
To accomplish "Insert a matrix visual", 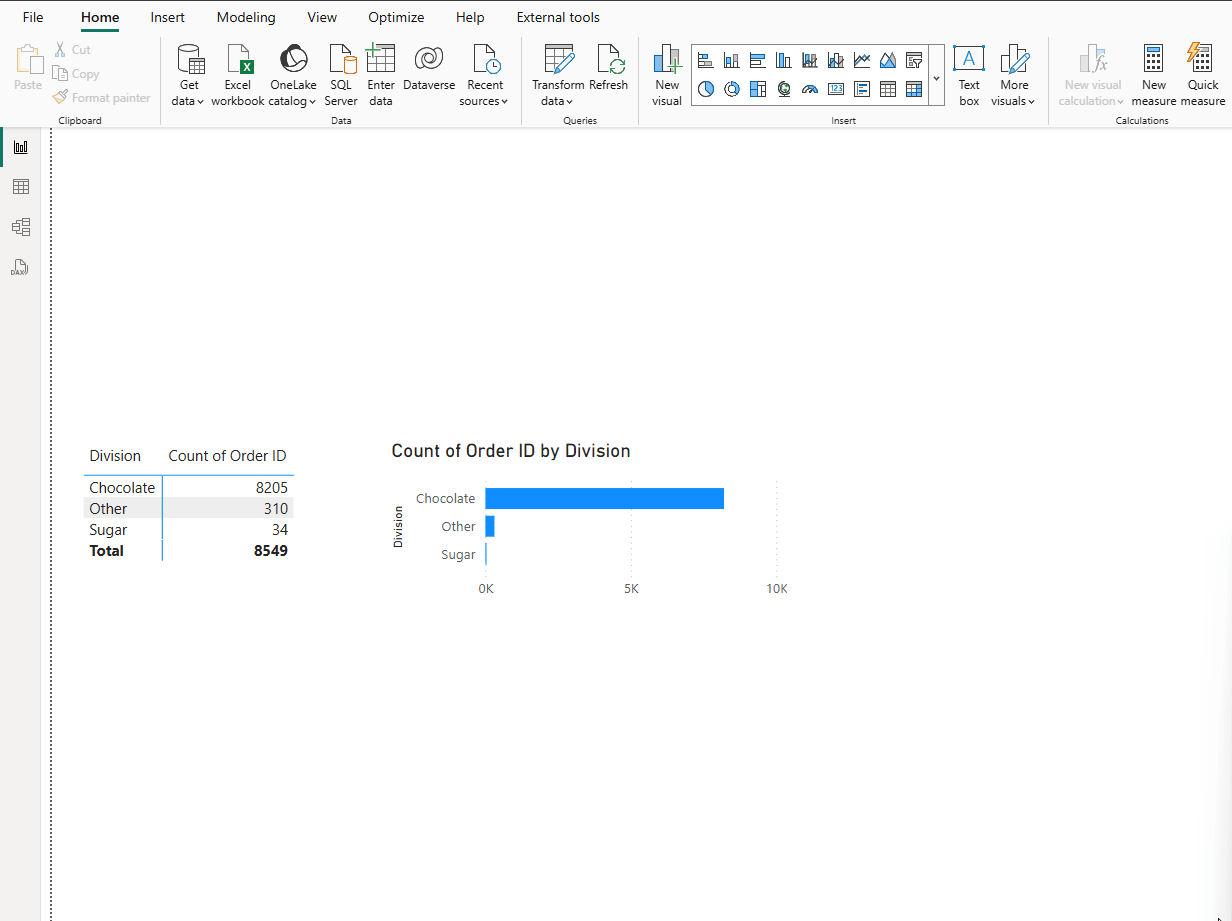I will pos(914,89).
